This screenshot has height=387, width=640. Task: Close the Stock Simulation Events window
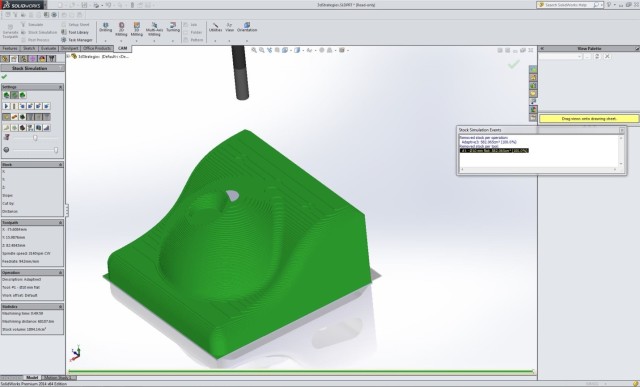click(622, 130)
